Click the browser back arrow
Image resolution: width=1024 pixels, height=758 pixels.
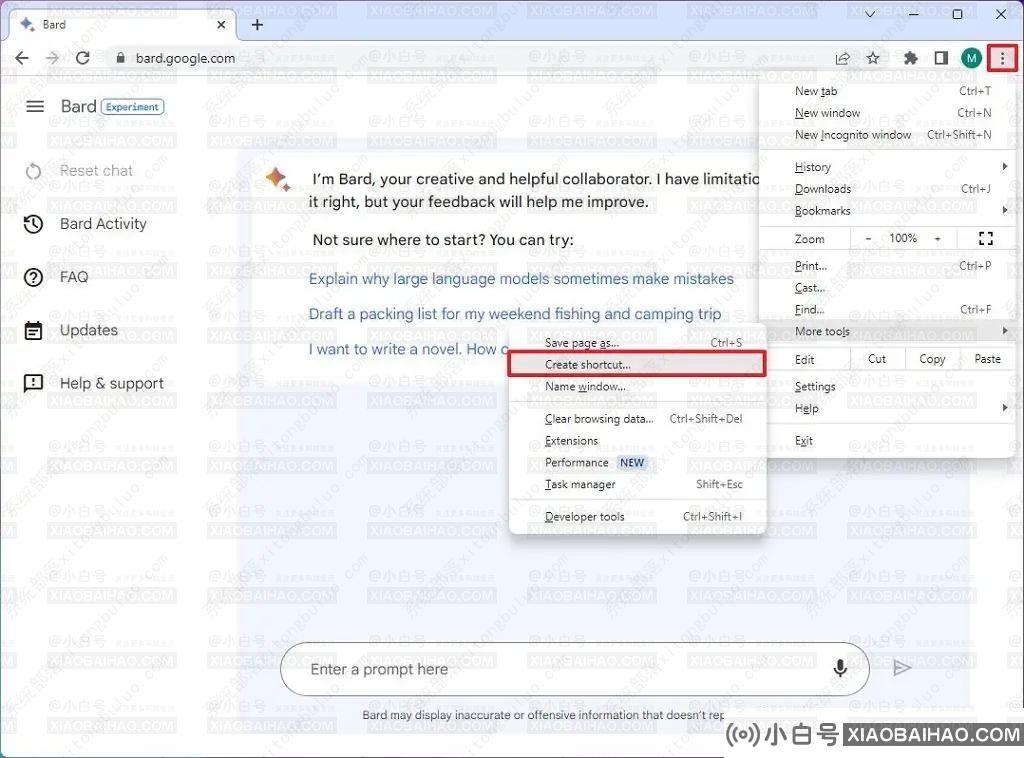[x=22, y=58]
